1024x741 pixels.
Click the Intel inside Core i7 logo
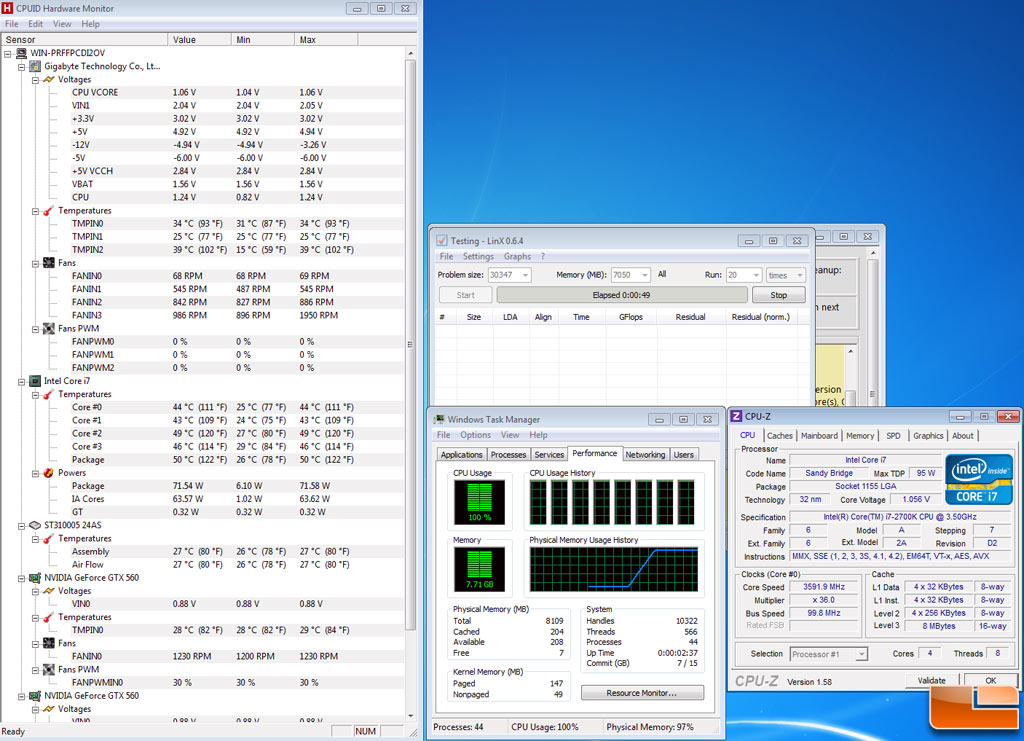tap(978, 480)
